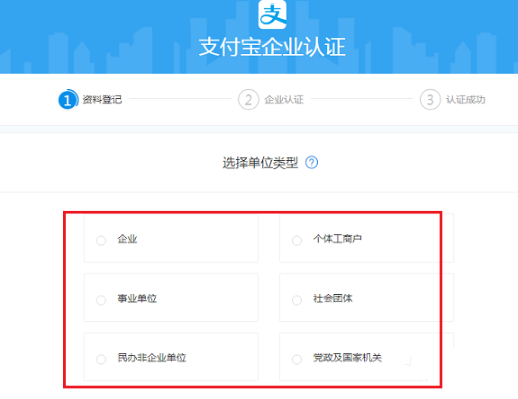Click the 社会团体 option label
The height and width of the screenshot is (399, 518).
pyautogui.click(x=333, y=298)
